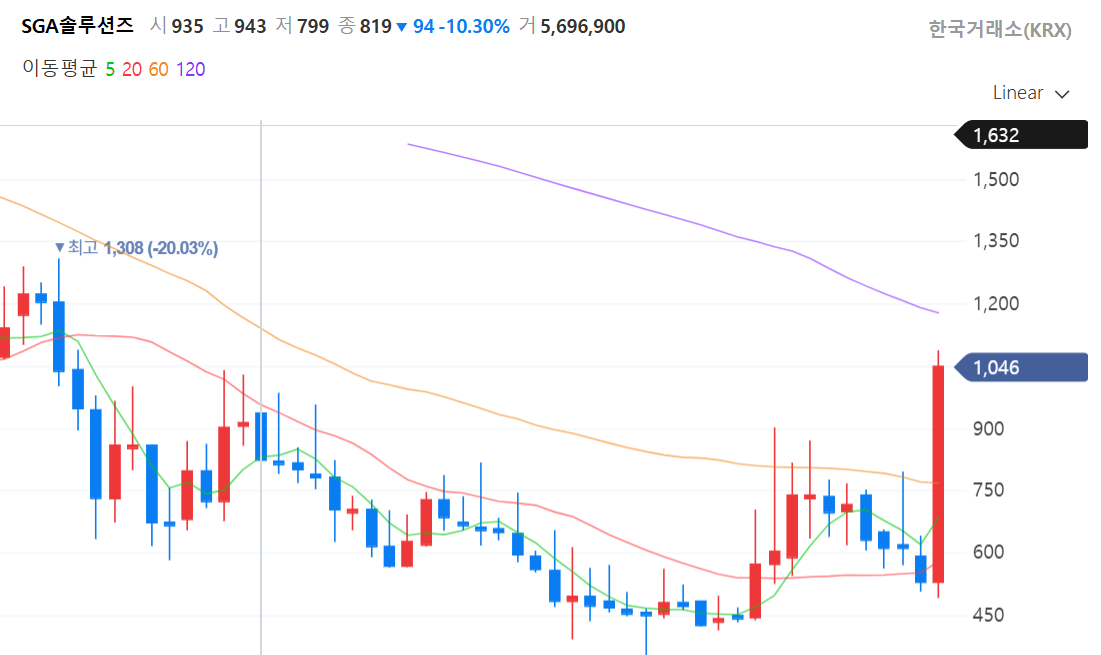Click the opening price 935 value
Viewport: 1101px width, 655px height.
point(187,27)
